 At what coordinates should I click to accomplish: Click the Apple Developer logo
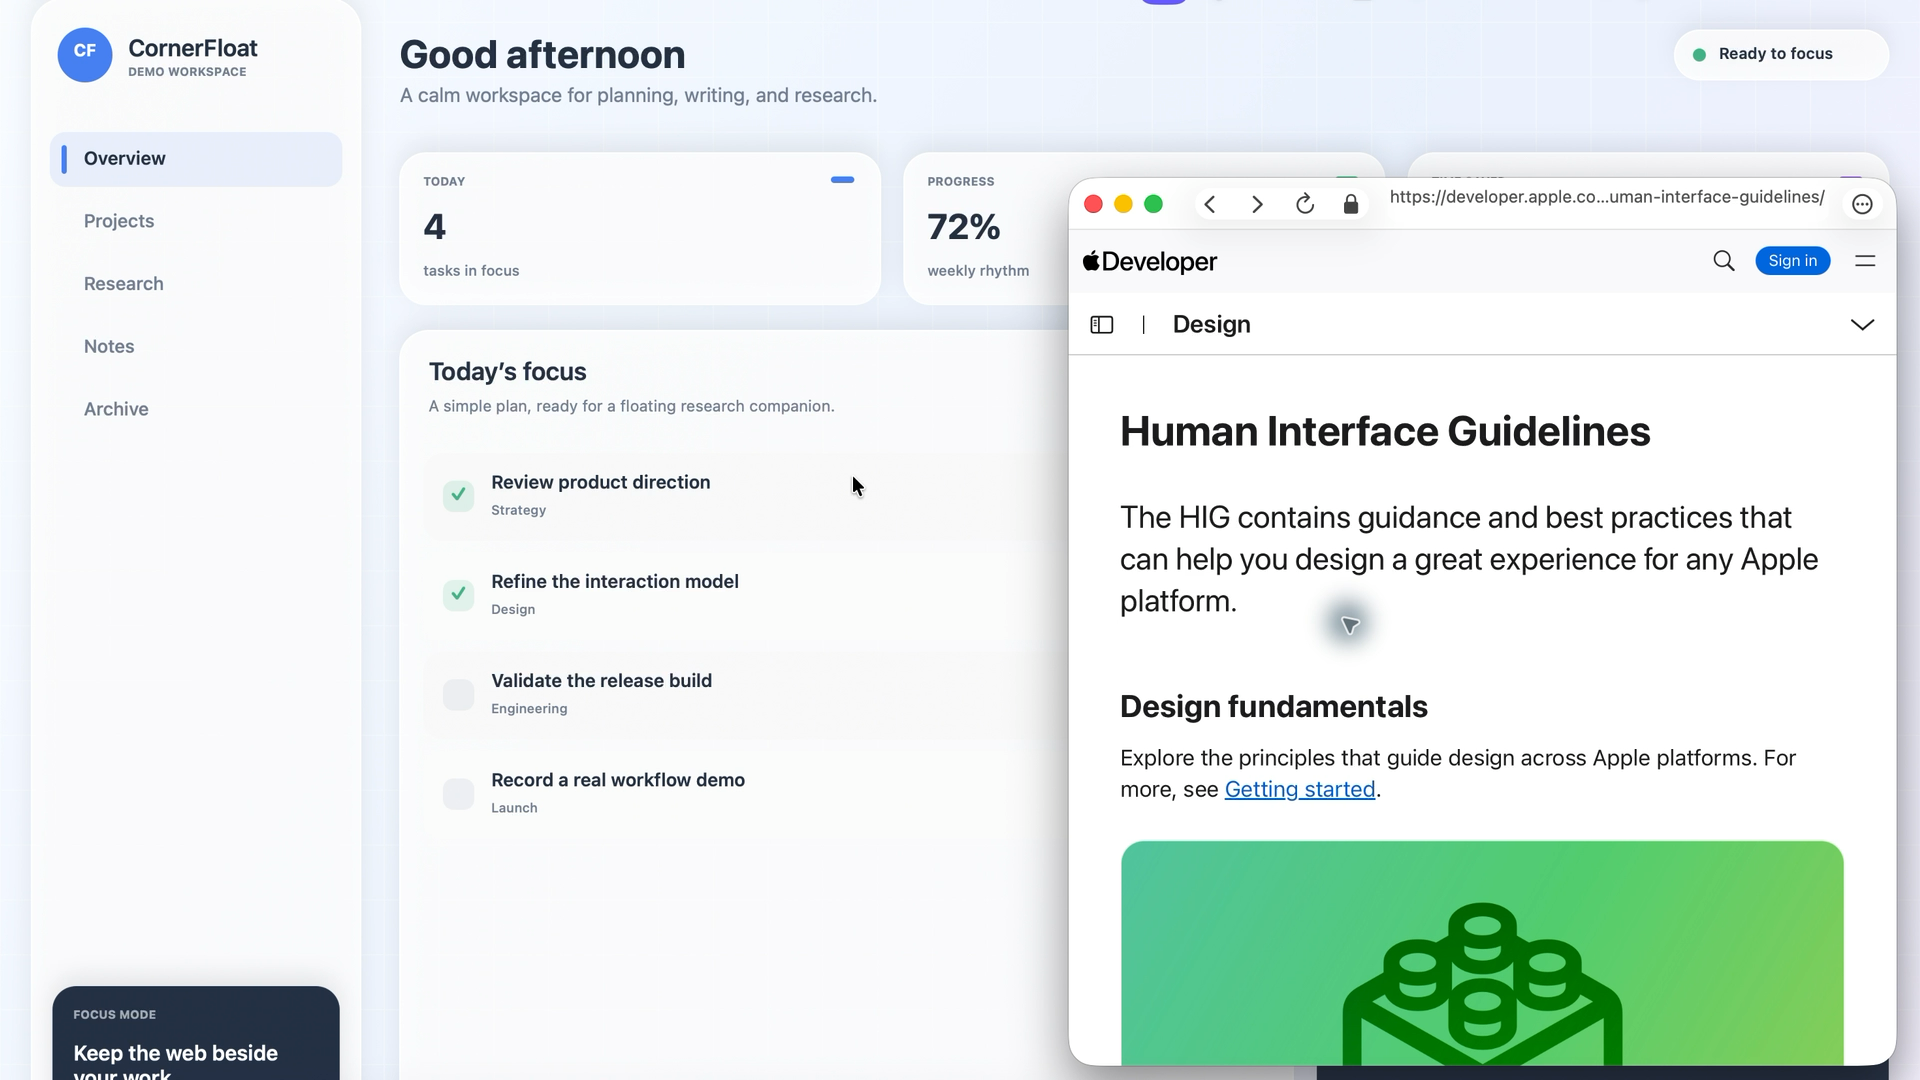coord(1150,262)
